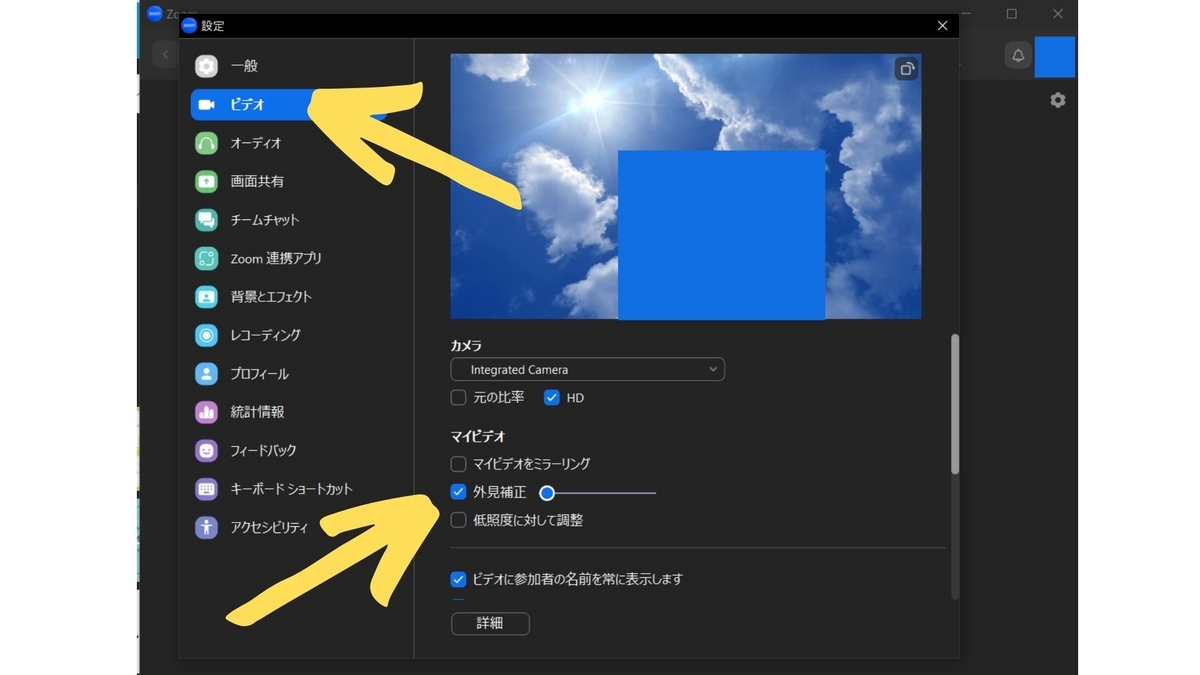Click the Share Screen (画面共有) icon

pos(206,182)
